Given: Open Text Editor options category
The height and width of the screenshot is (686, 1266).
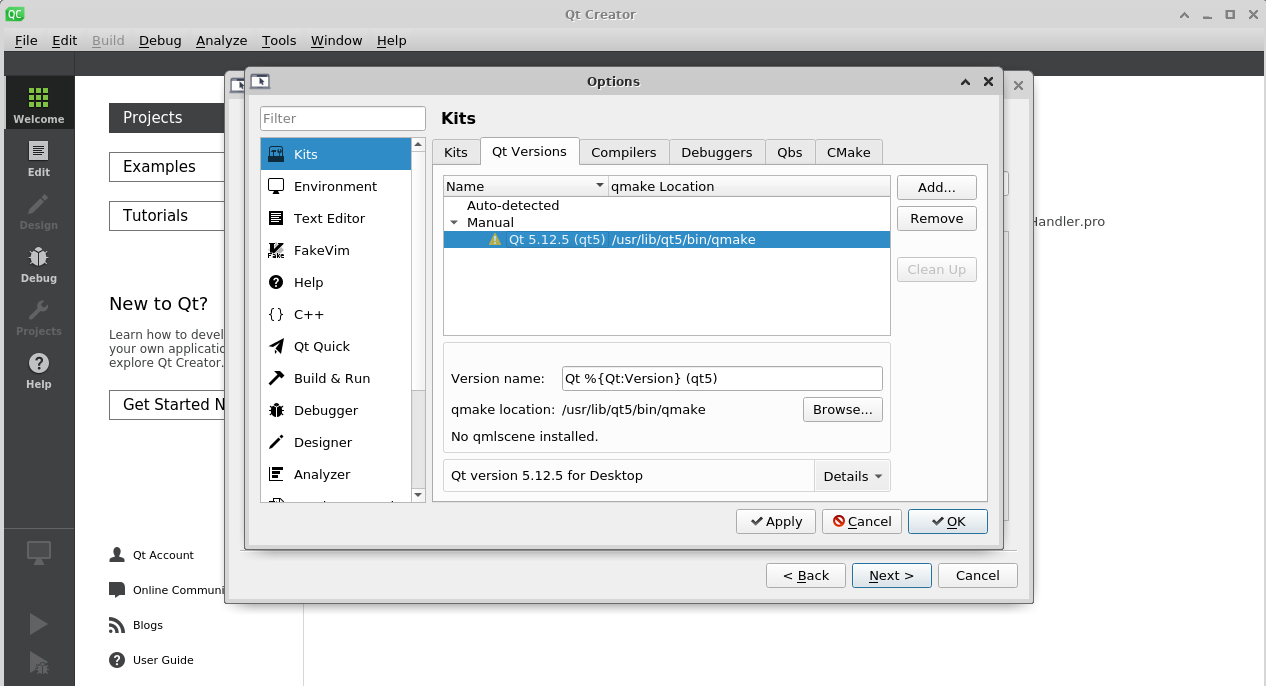Looking at the screenshot, I should (336, 218).
